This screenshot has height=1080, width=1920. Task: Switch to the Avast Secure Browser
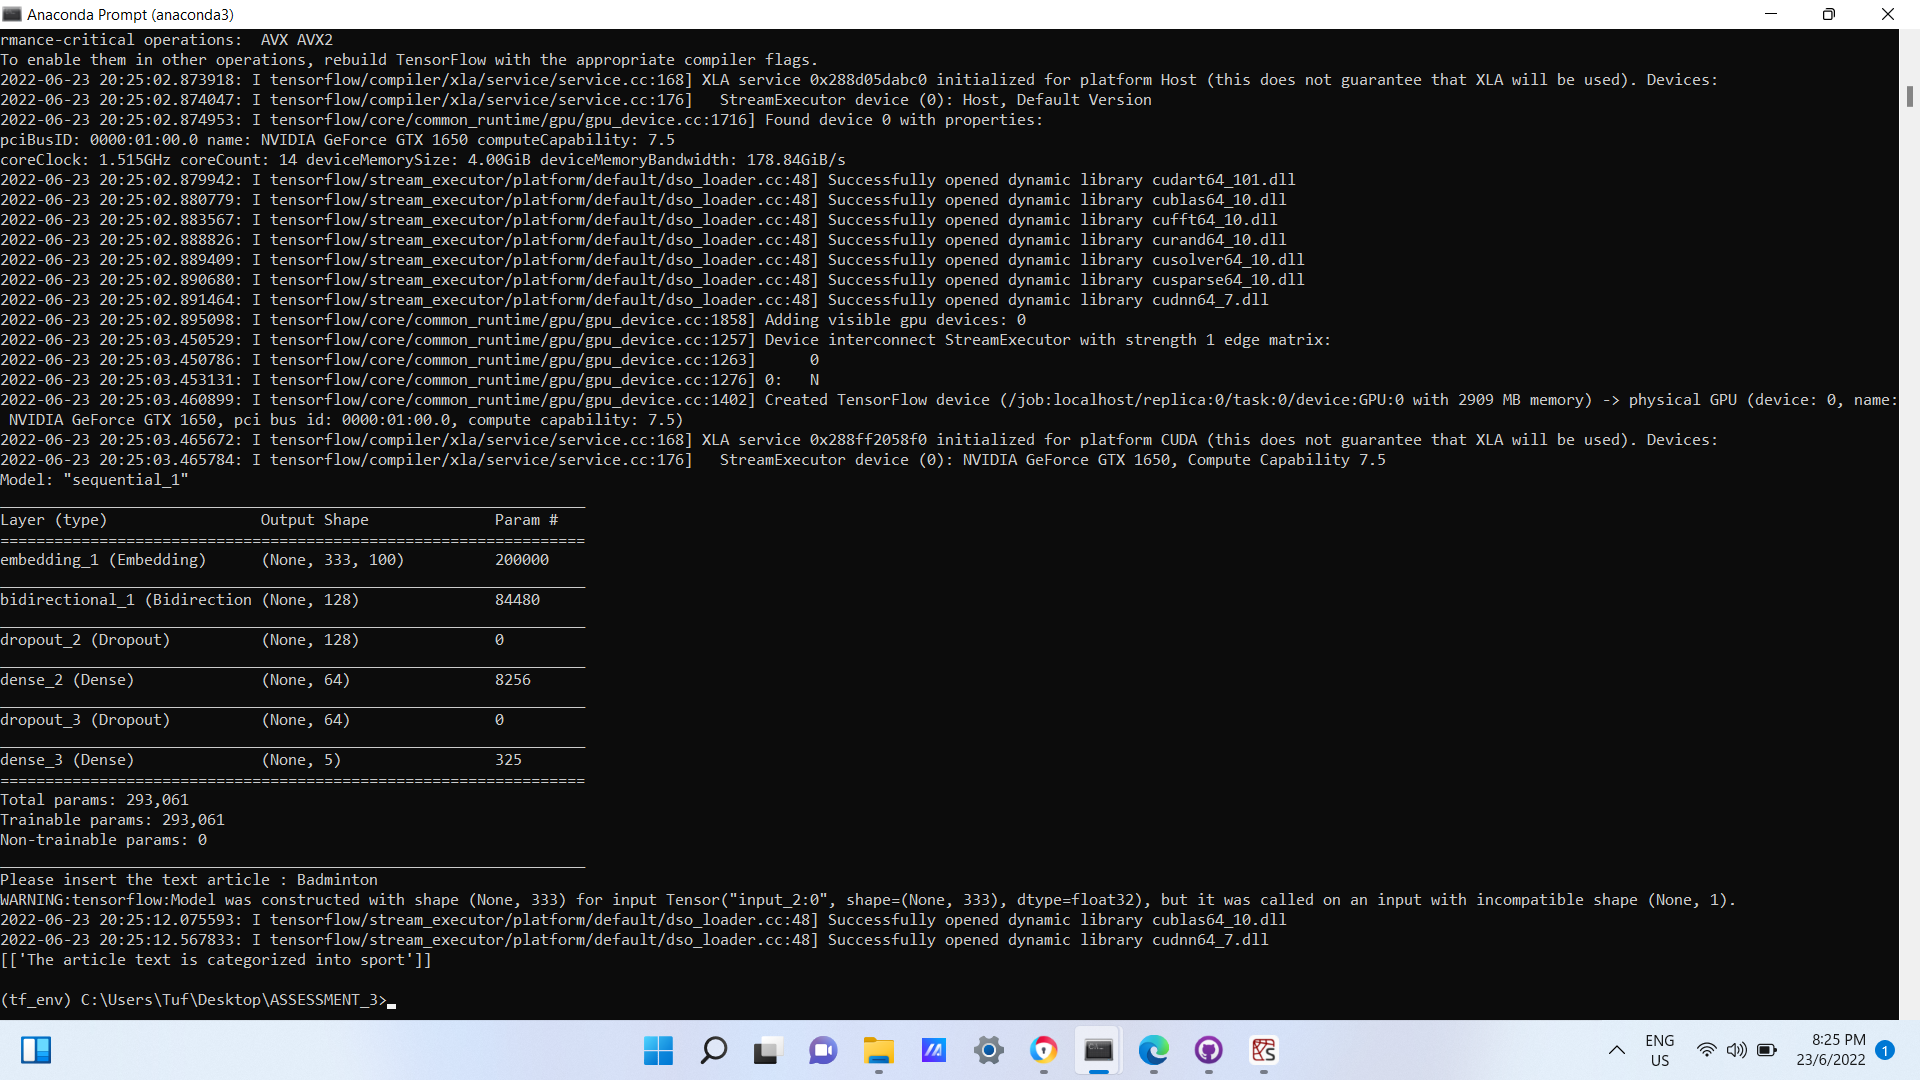[x=1044, y=1050]
